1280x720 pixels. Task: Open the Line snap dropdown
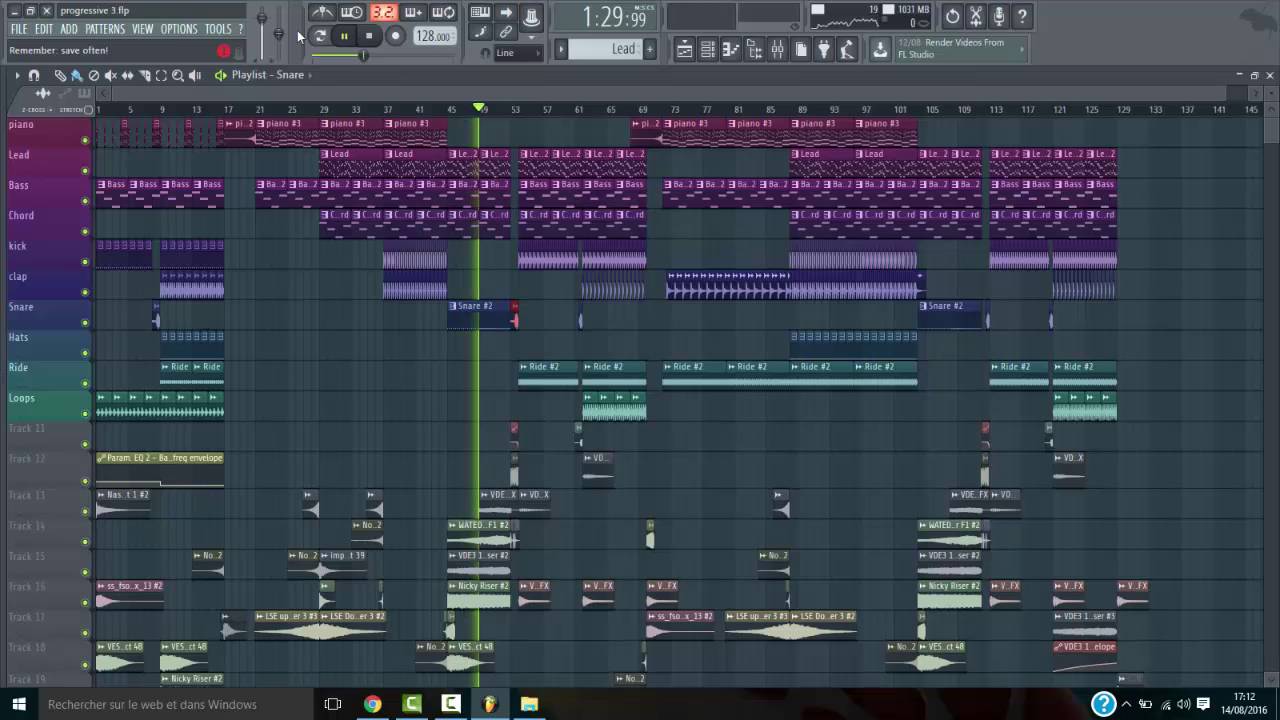coord(519,53)
